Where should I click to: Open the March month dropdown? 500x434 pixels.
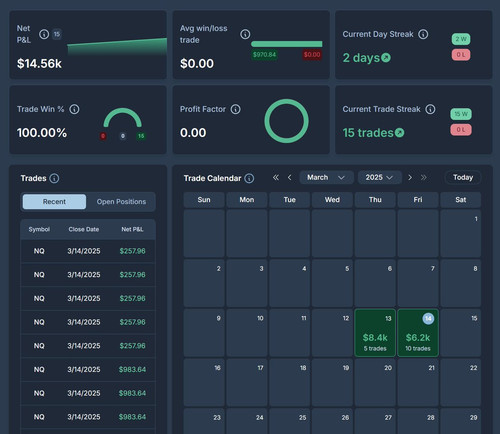[326, 177]
